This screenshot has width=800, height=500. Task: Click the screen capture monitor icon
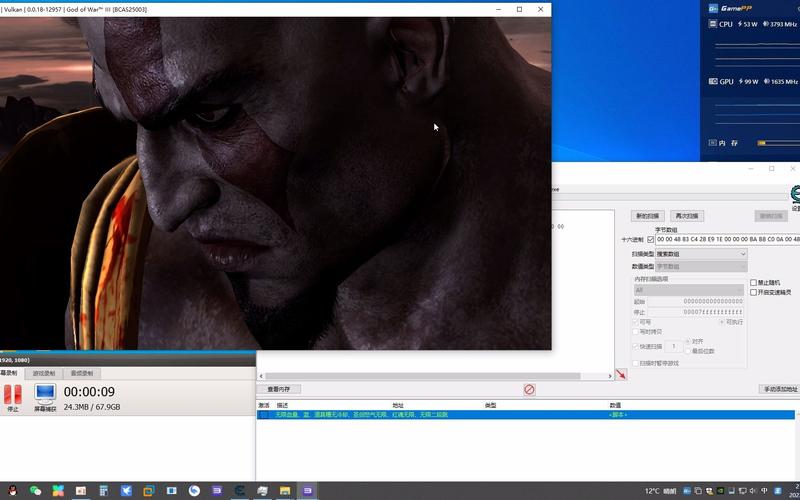coord(45,396)
